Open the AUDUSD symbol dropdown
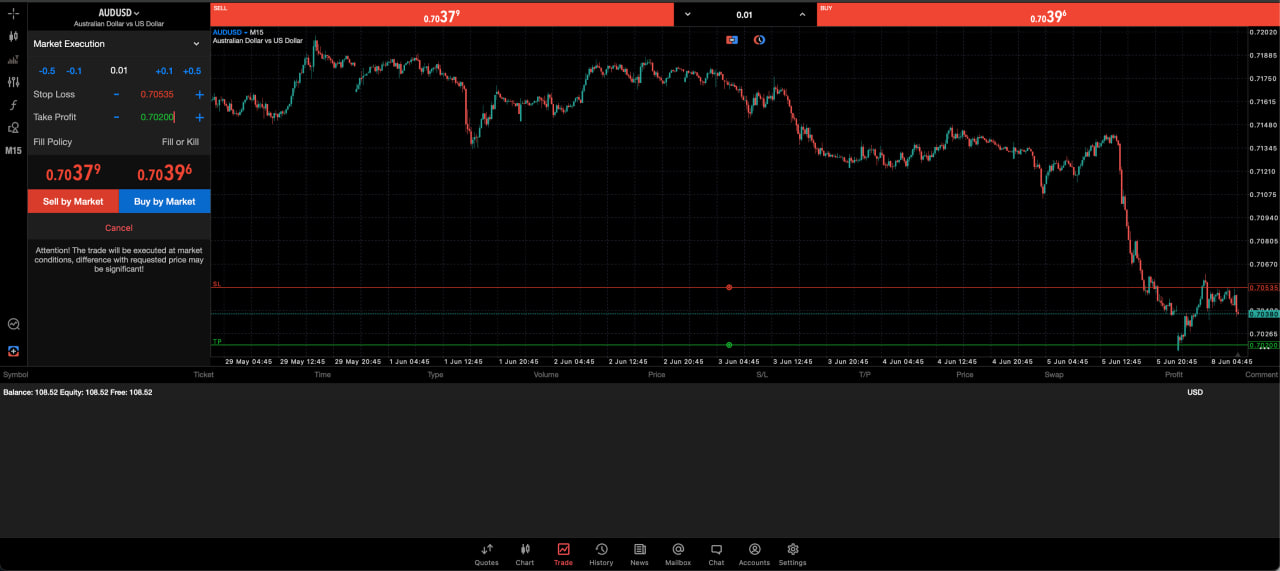Screen dimensions: 1280x571 click(x=119, y=13)
